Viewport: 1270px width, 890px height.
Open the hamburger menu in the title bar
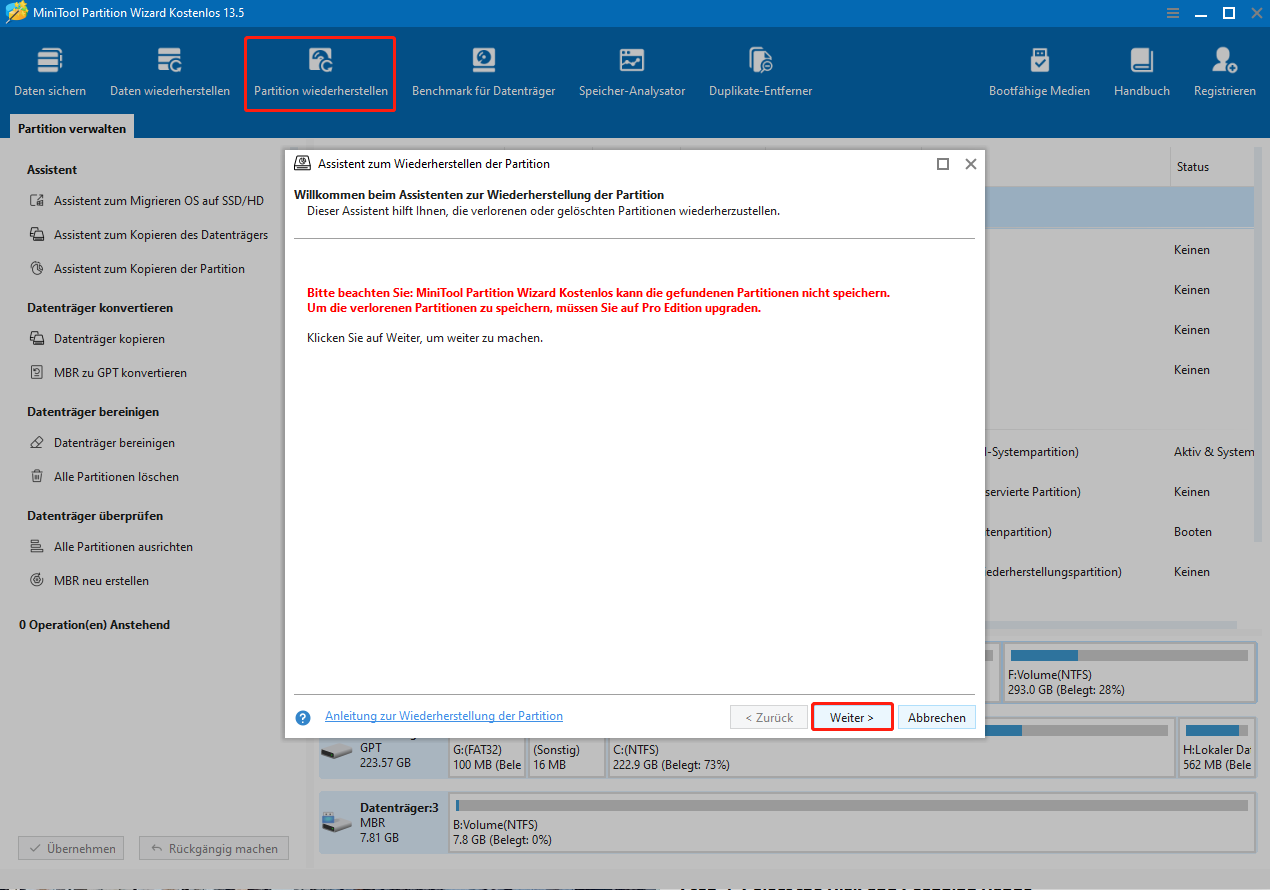1172,13
